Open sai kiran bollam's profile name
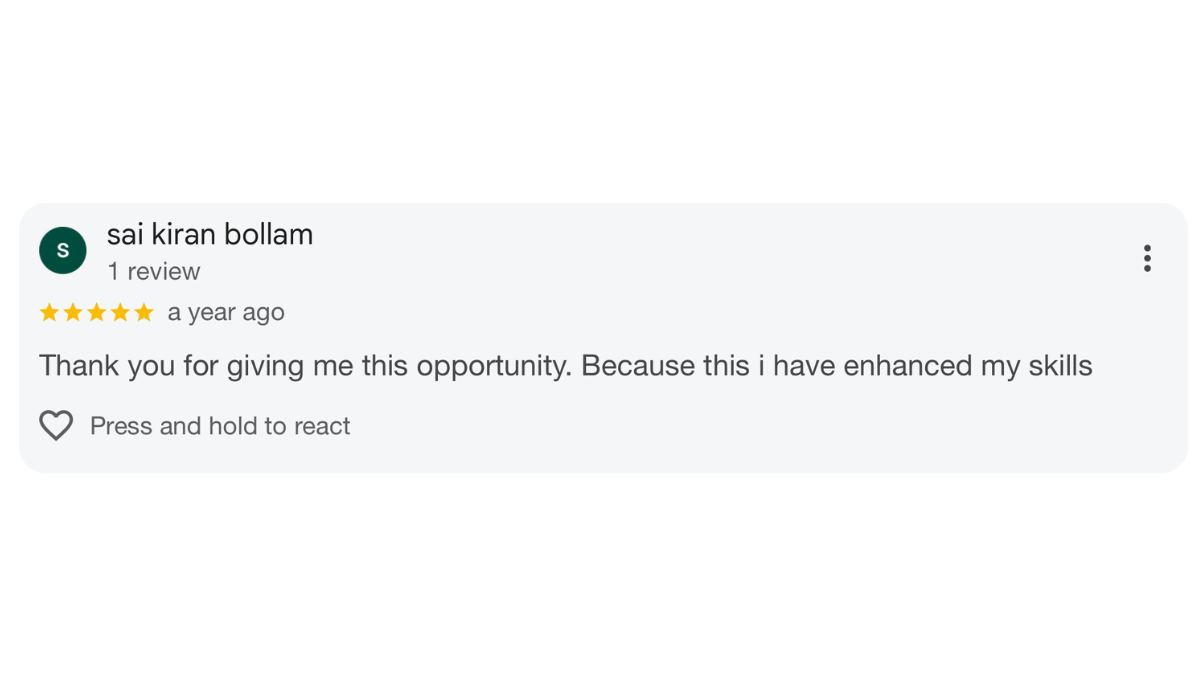 click(x=210, y=234)
